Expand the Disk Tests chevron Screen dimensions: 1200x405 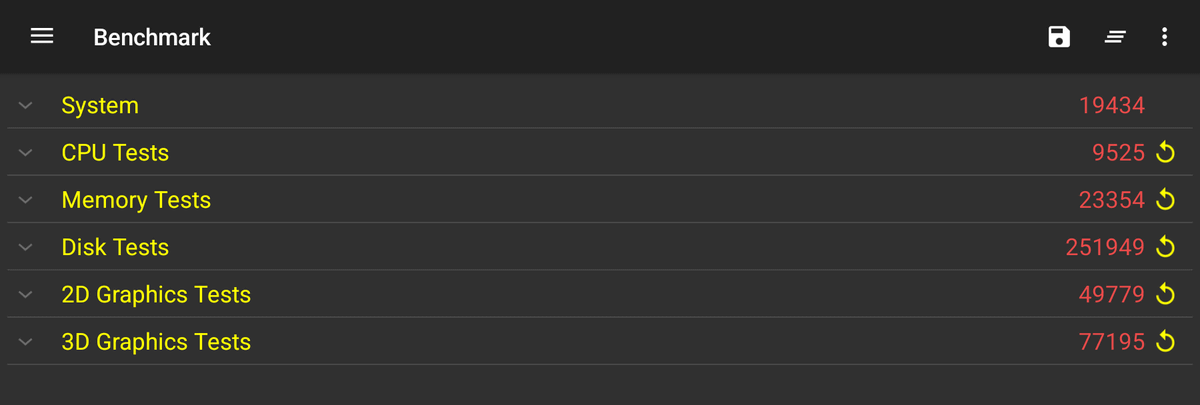(26, 247)
